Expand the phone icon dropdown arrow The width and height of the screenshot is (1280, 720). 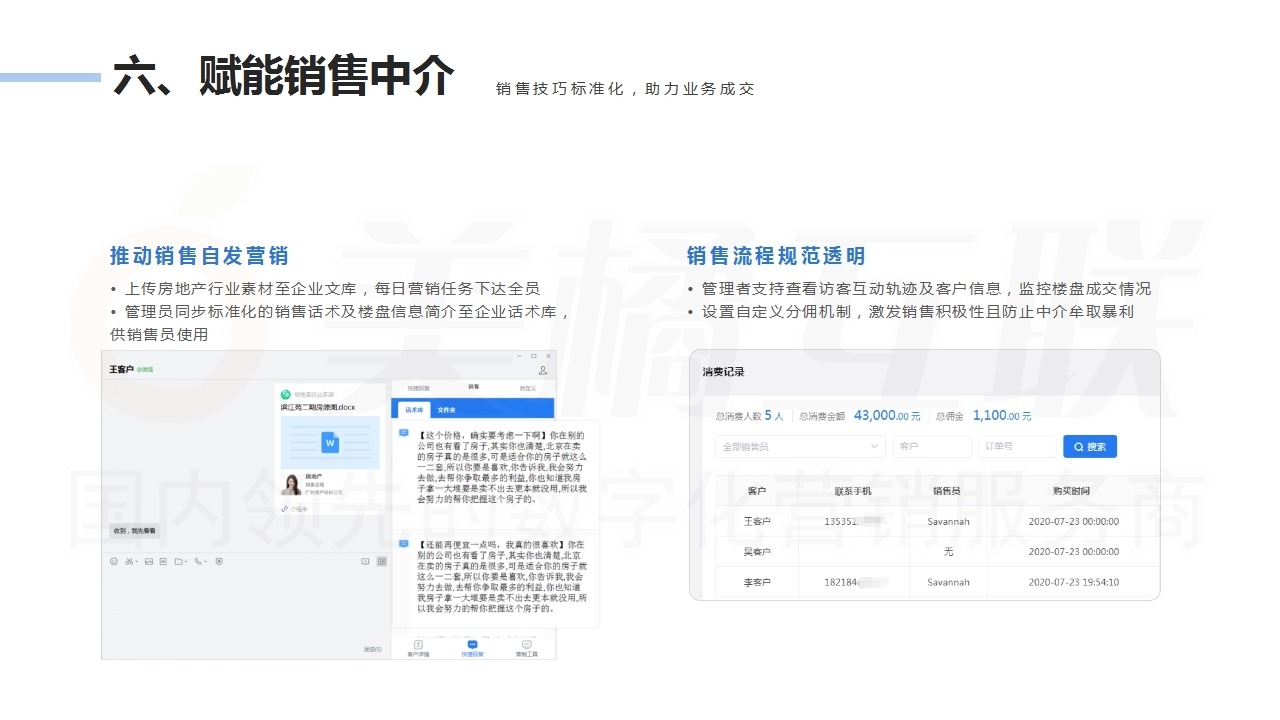[205, 562]
